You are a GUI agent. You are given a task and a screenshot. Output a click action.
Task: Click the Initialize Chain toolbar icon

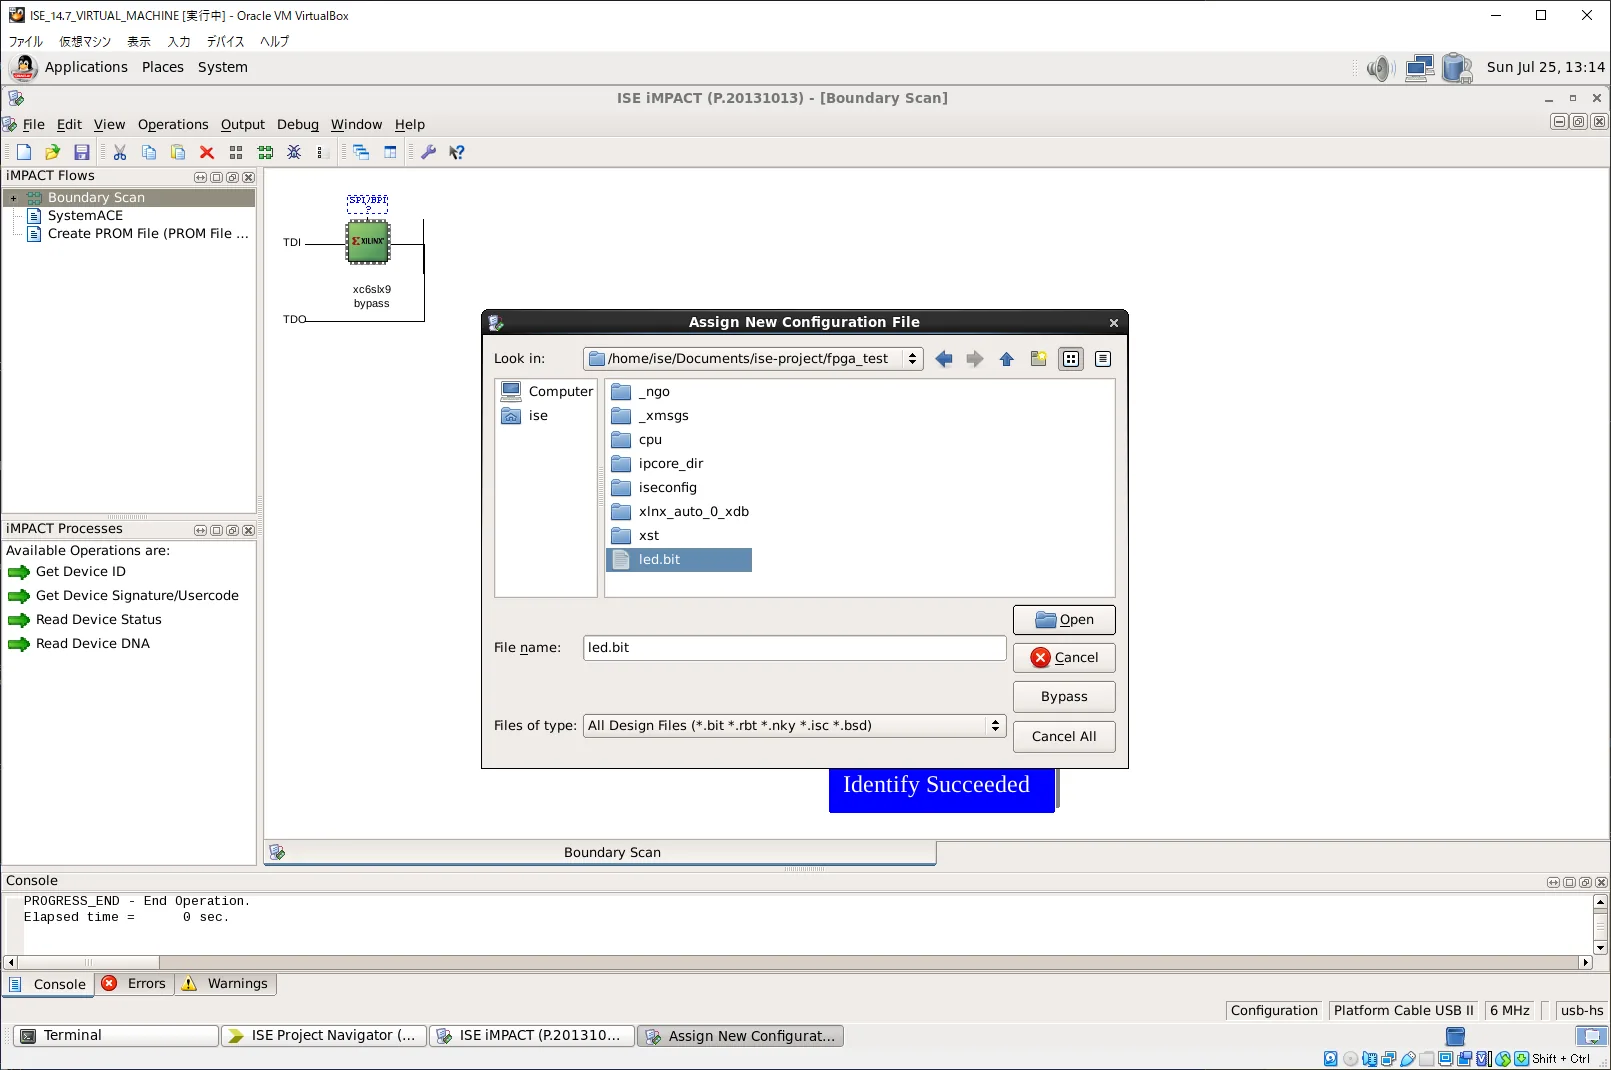click(265, 152)
